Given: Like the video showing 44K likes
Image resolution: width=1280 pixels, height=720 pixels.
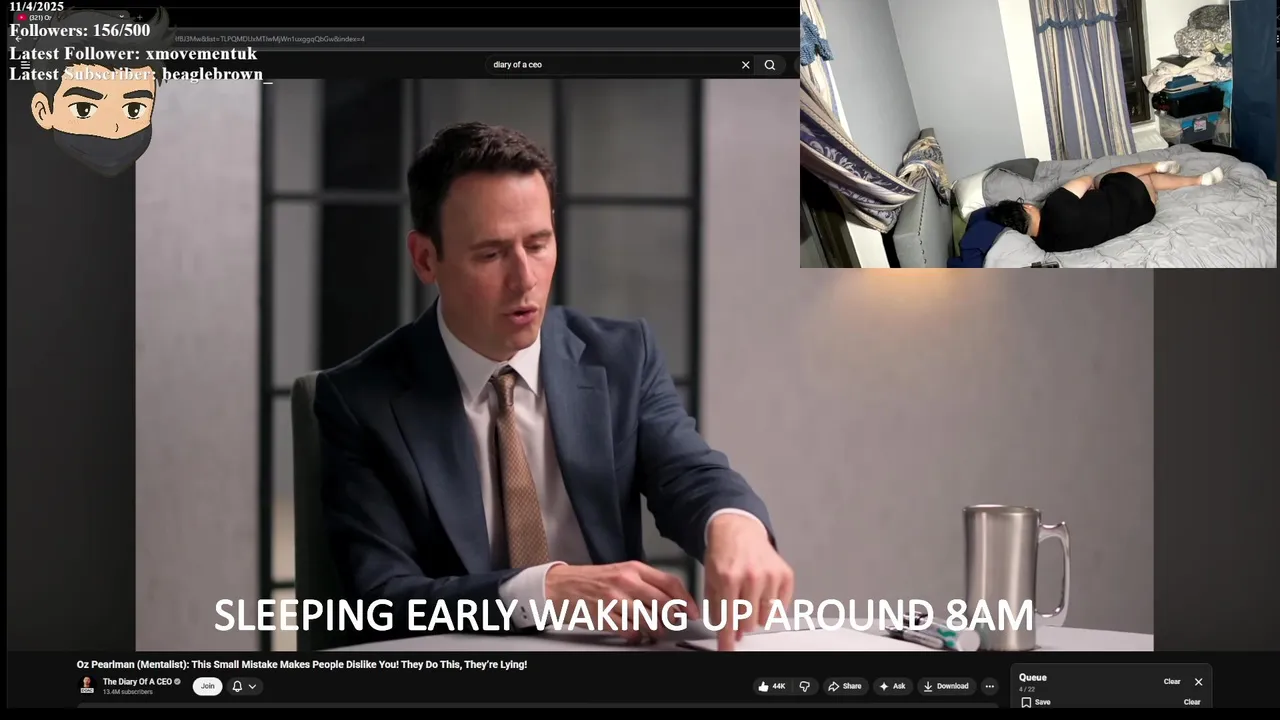Looking at the screenshot, I should pos(771,686).
